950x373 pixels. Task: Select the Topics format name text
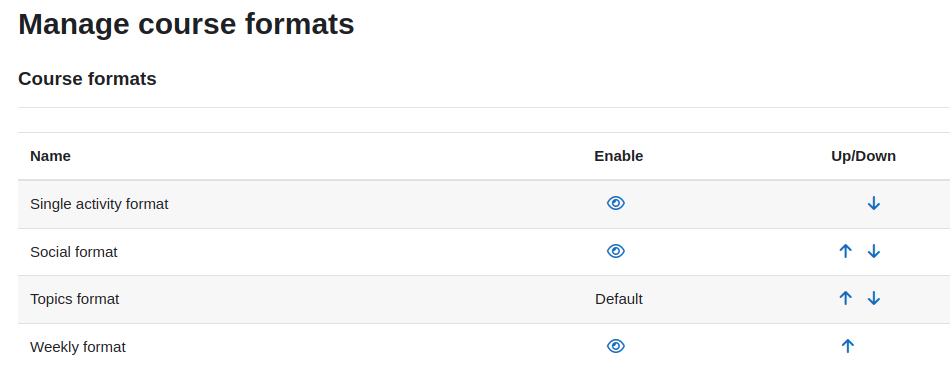(75, 299)
